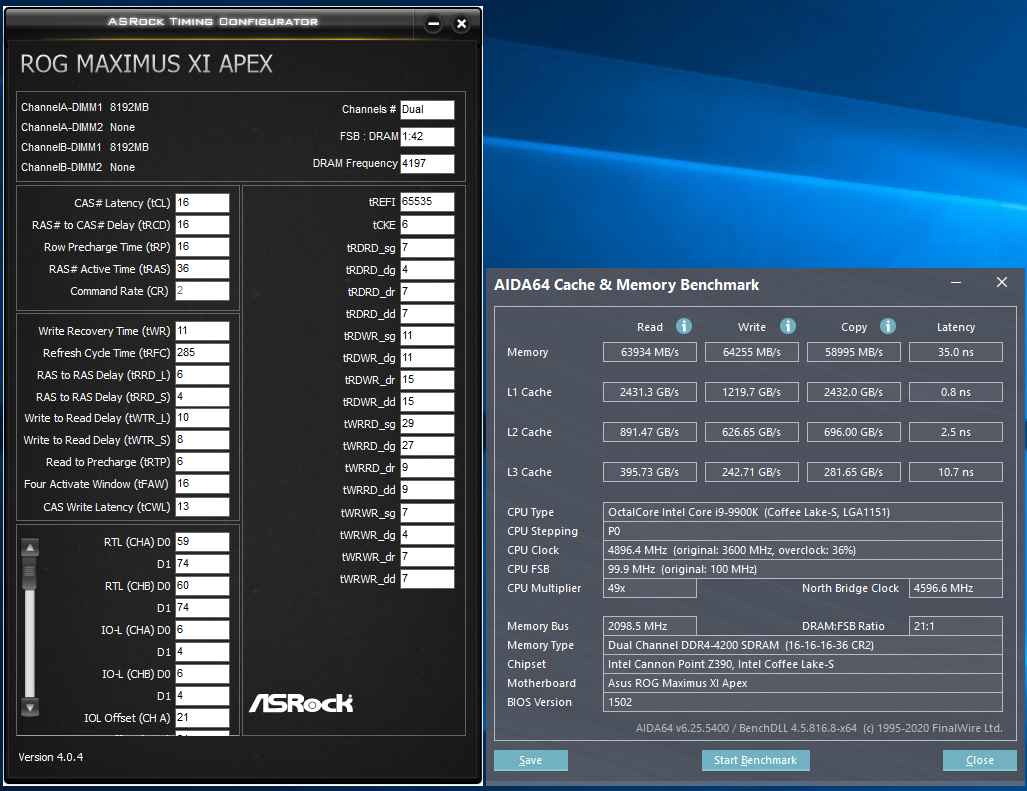1027x791 pixels.
Task: Click the CPU Clock value 4896.4 MHz
Action: pyautogui.click(x=802, y=549)
